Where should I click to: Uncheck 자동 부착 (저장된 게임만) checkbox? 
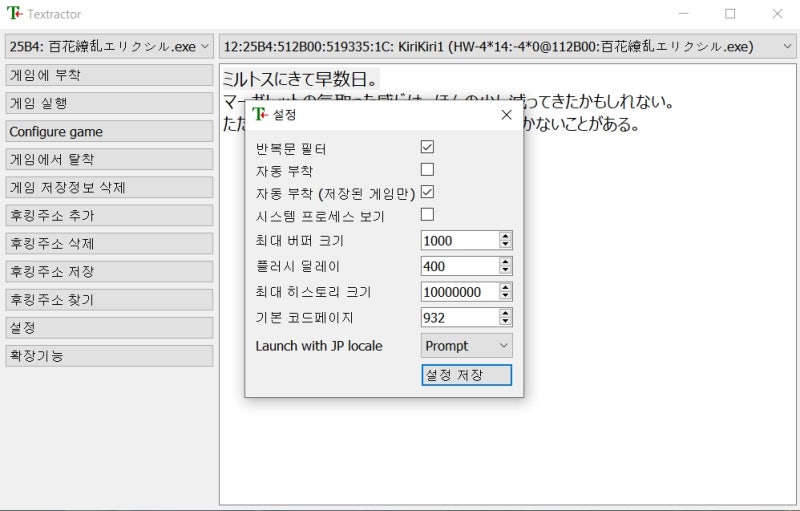point(428,192)
